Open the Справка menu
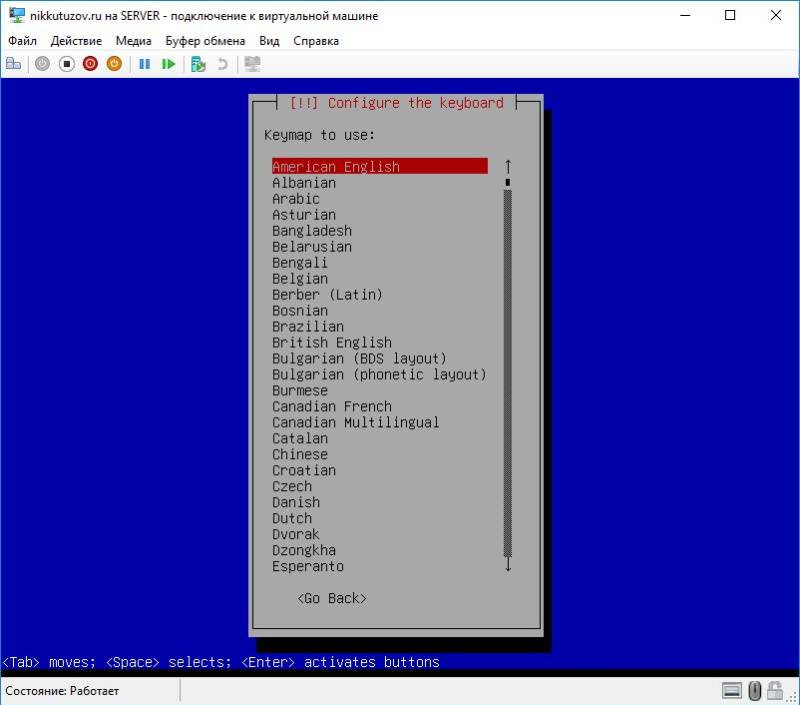Viewport: 800px width, 705px height. [x=315, y=41]
